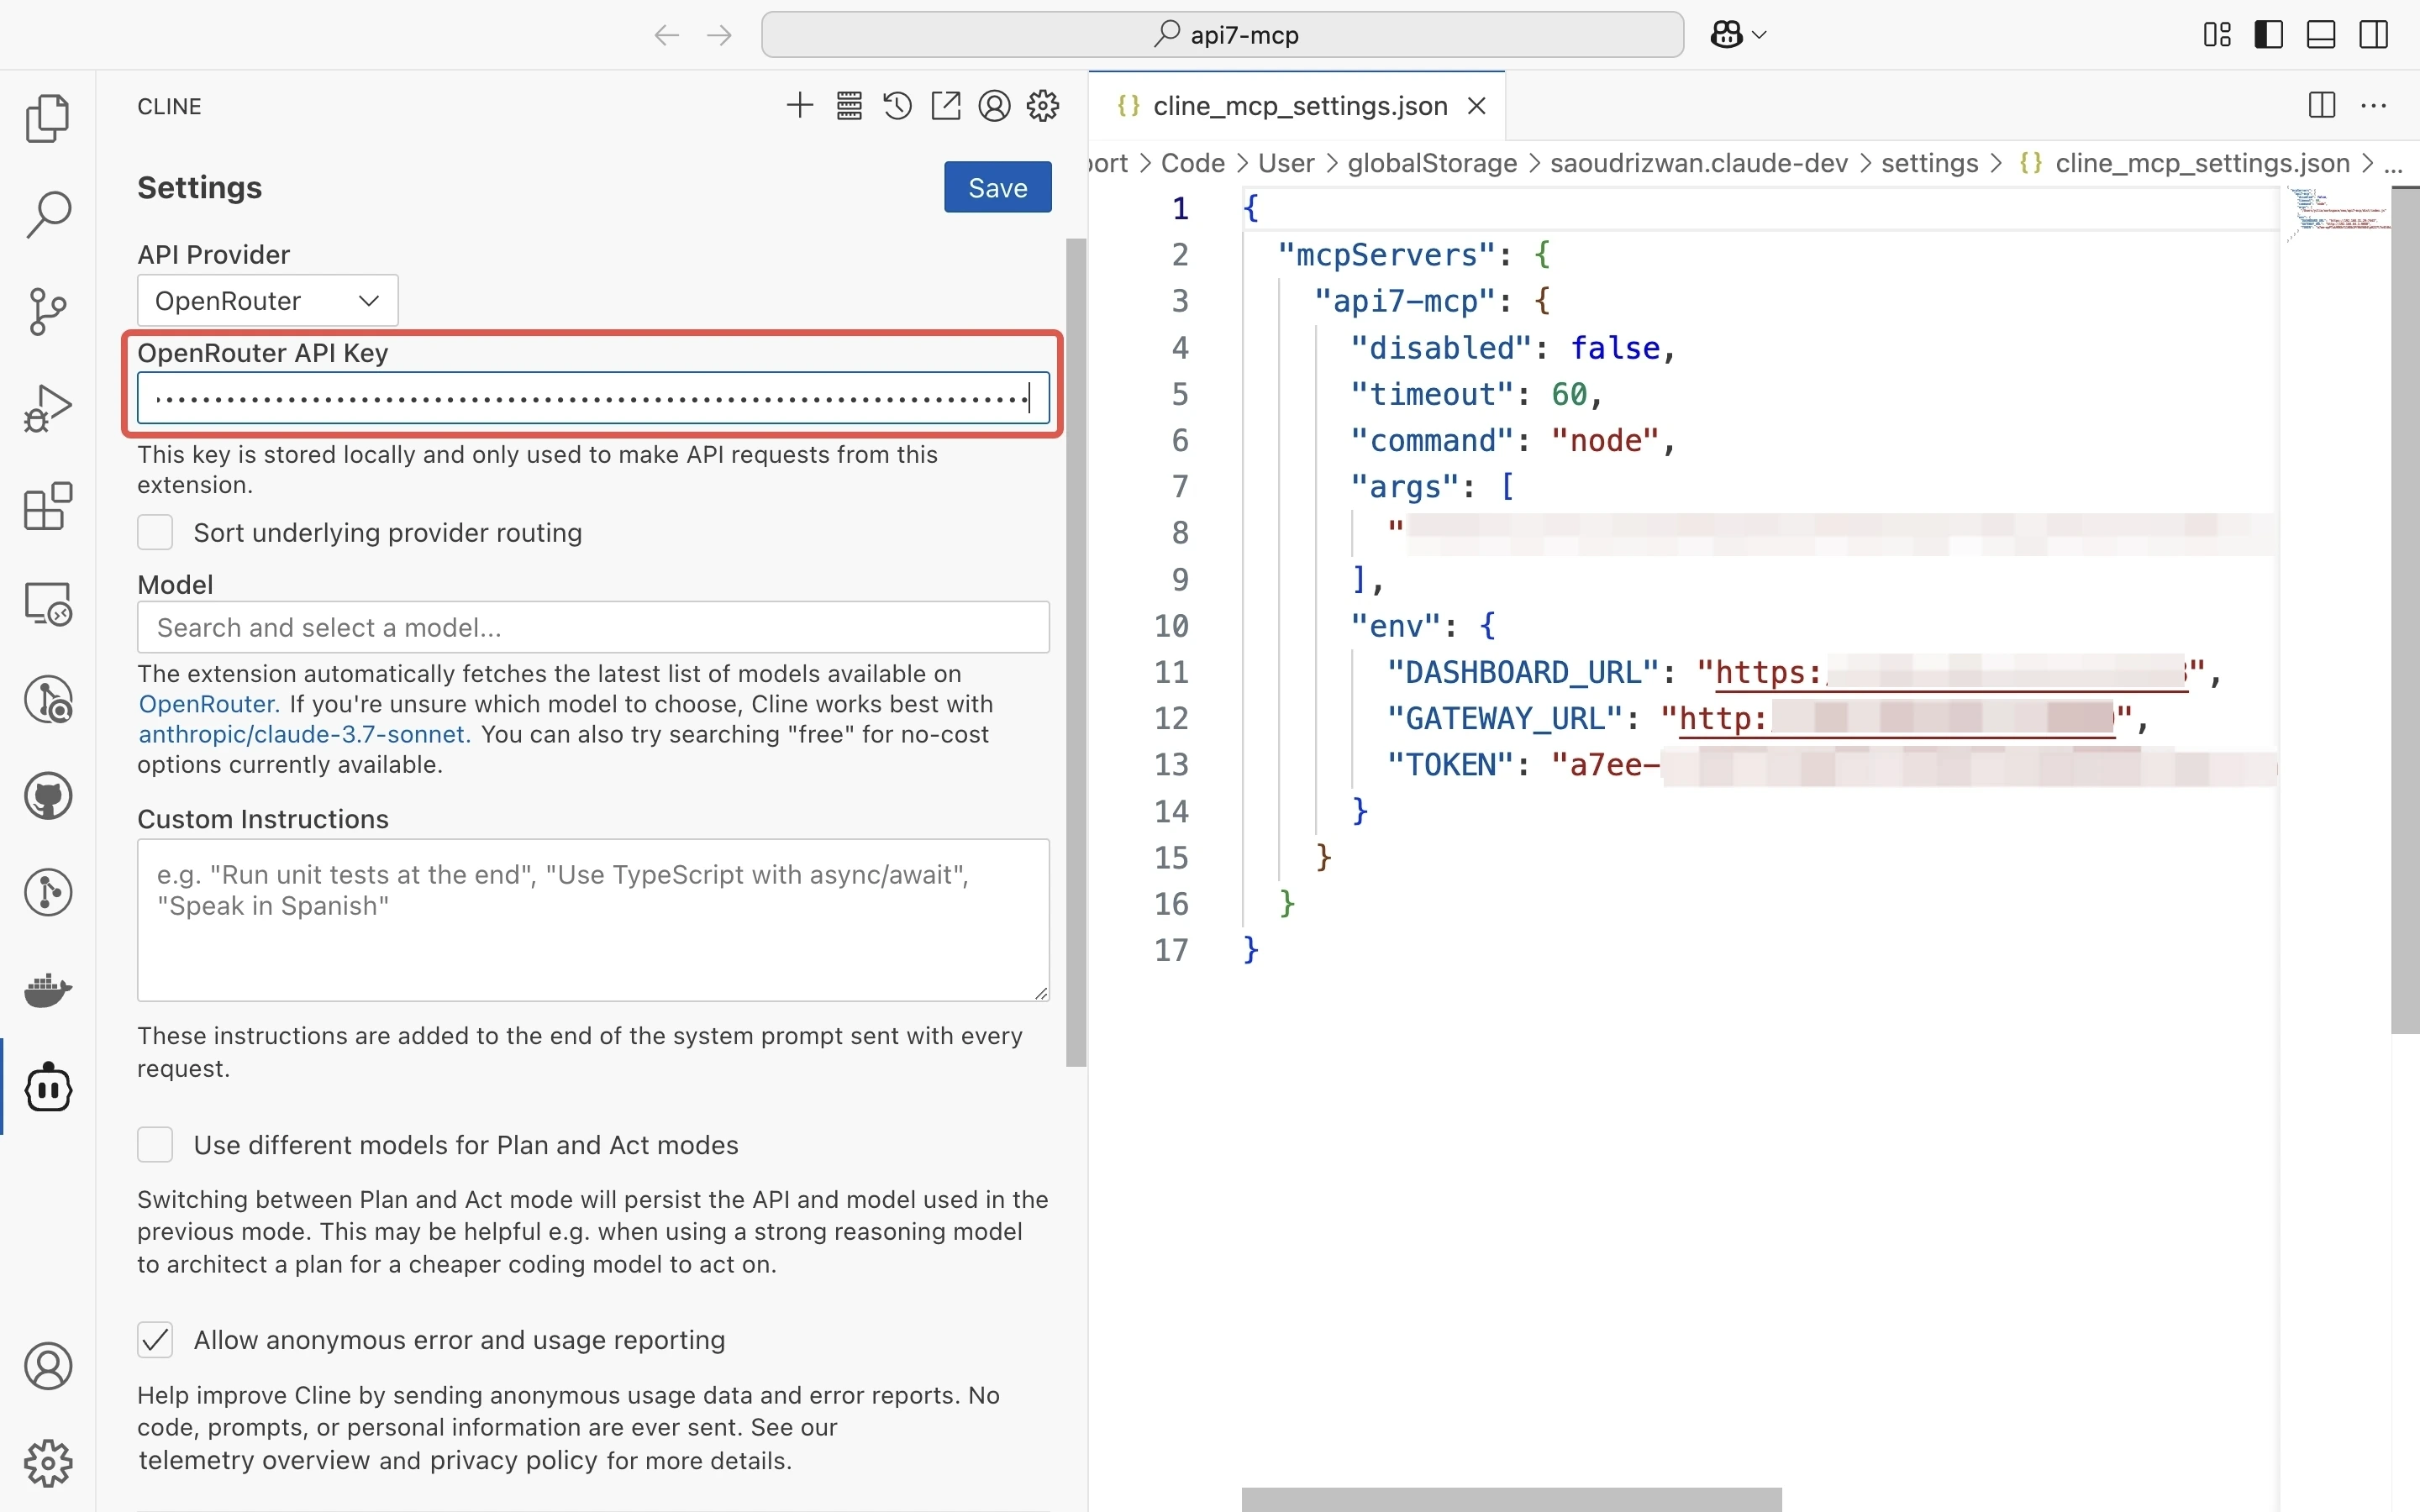Click the globalStorage breadcrumb

(x=1431, y=163)
